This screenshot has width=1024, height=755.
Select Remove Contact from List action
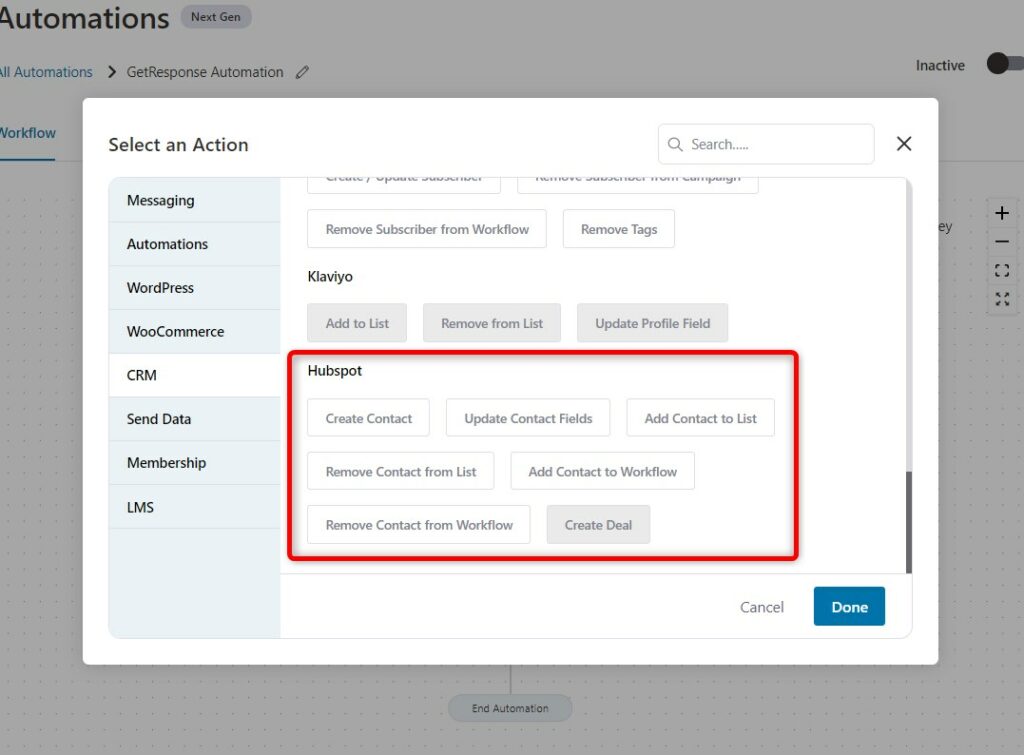click(x=401, y=472)
